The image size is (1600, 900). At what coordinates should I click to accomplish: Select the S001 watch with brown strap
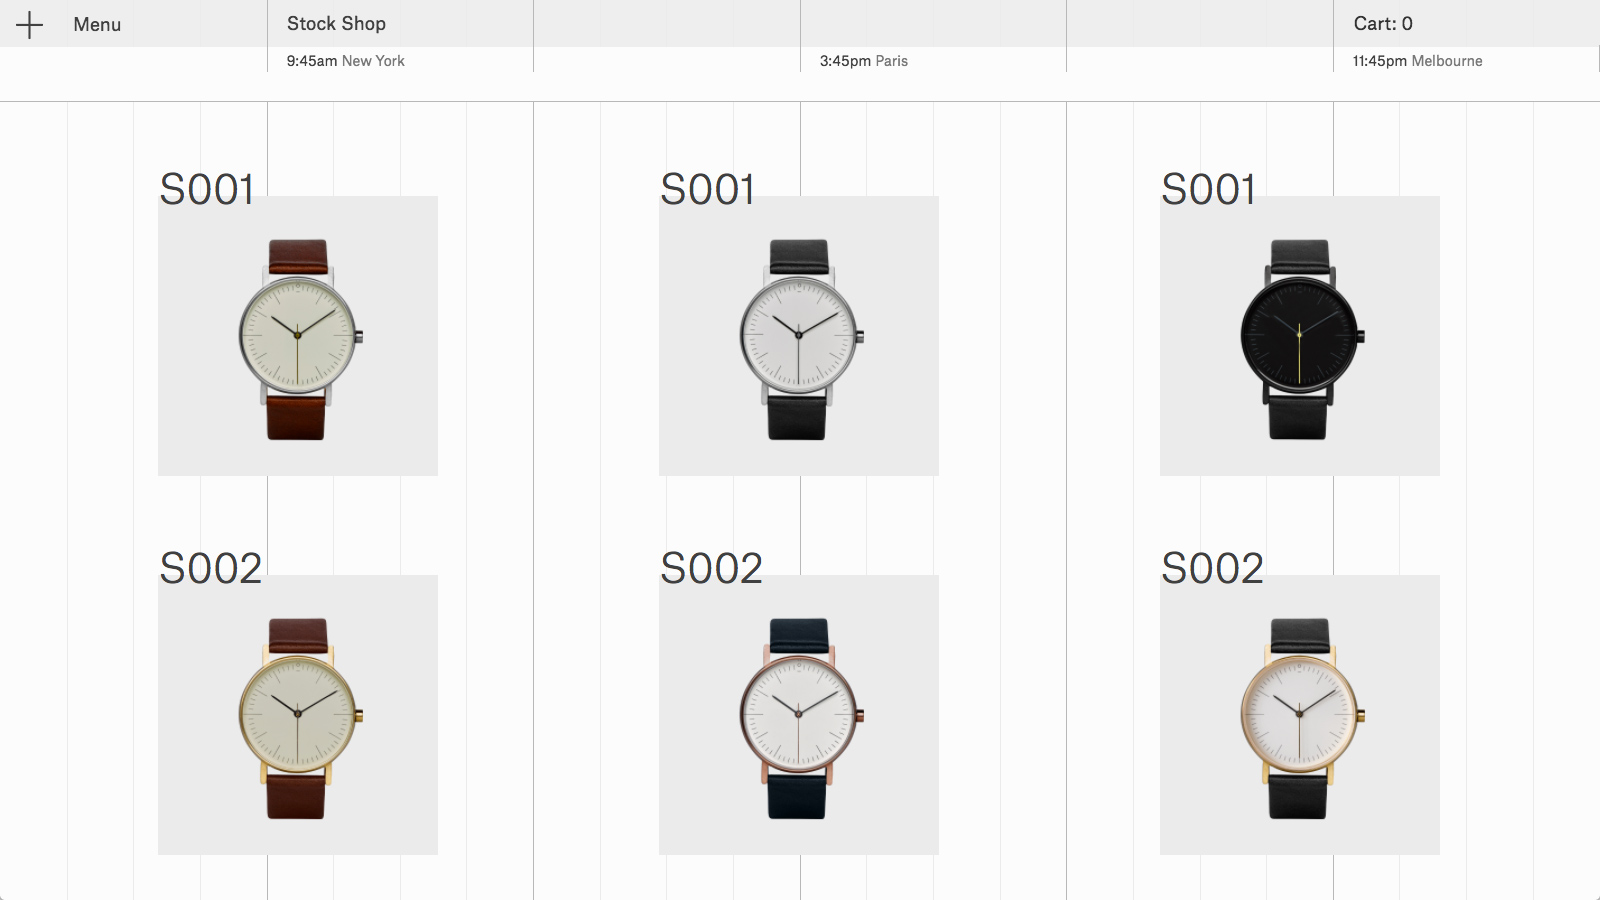tap(298, 336)
